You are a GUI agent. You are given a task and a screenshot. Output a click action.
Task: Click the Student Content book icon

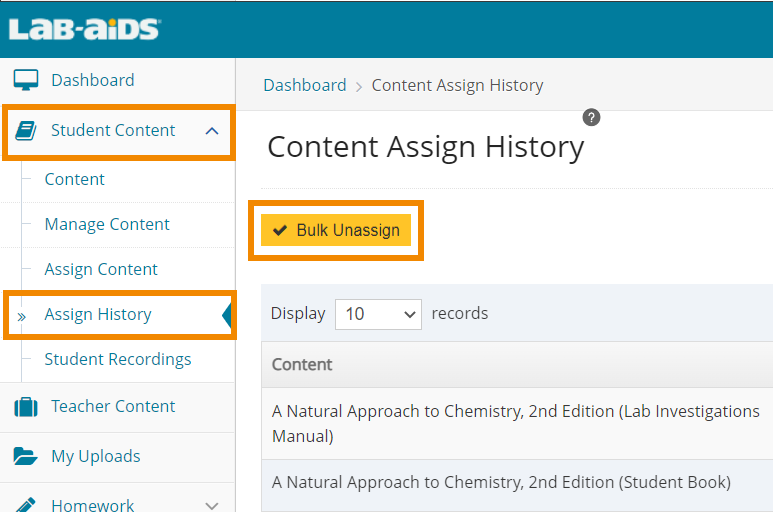pos(27,131)
